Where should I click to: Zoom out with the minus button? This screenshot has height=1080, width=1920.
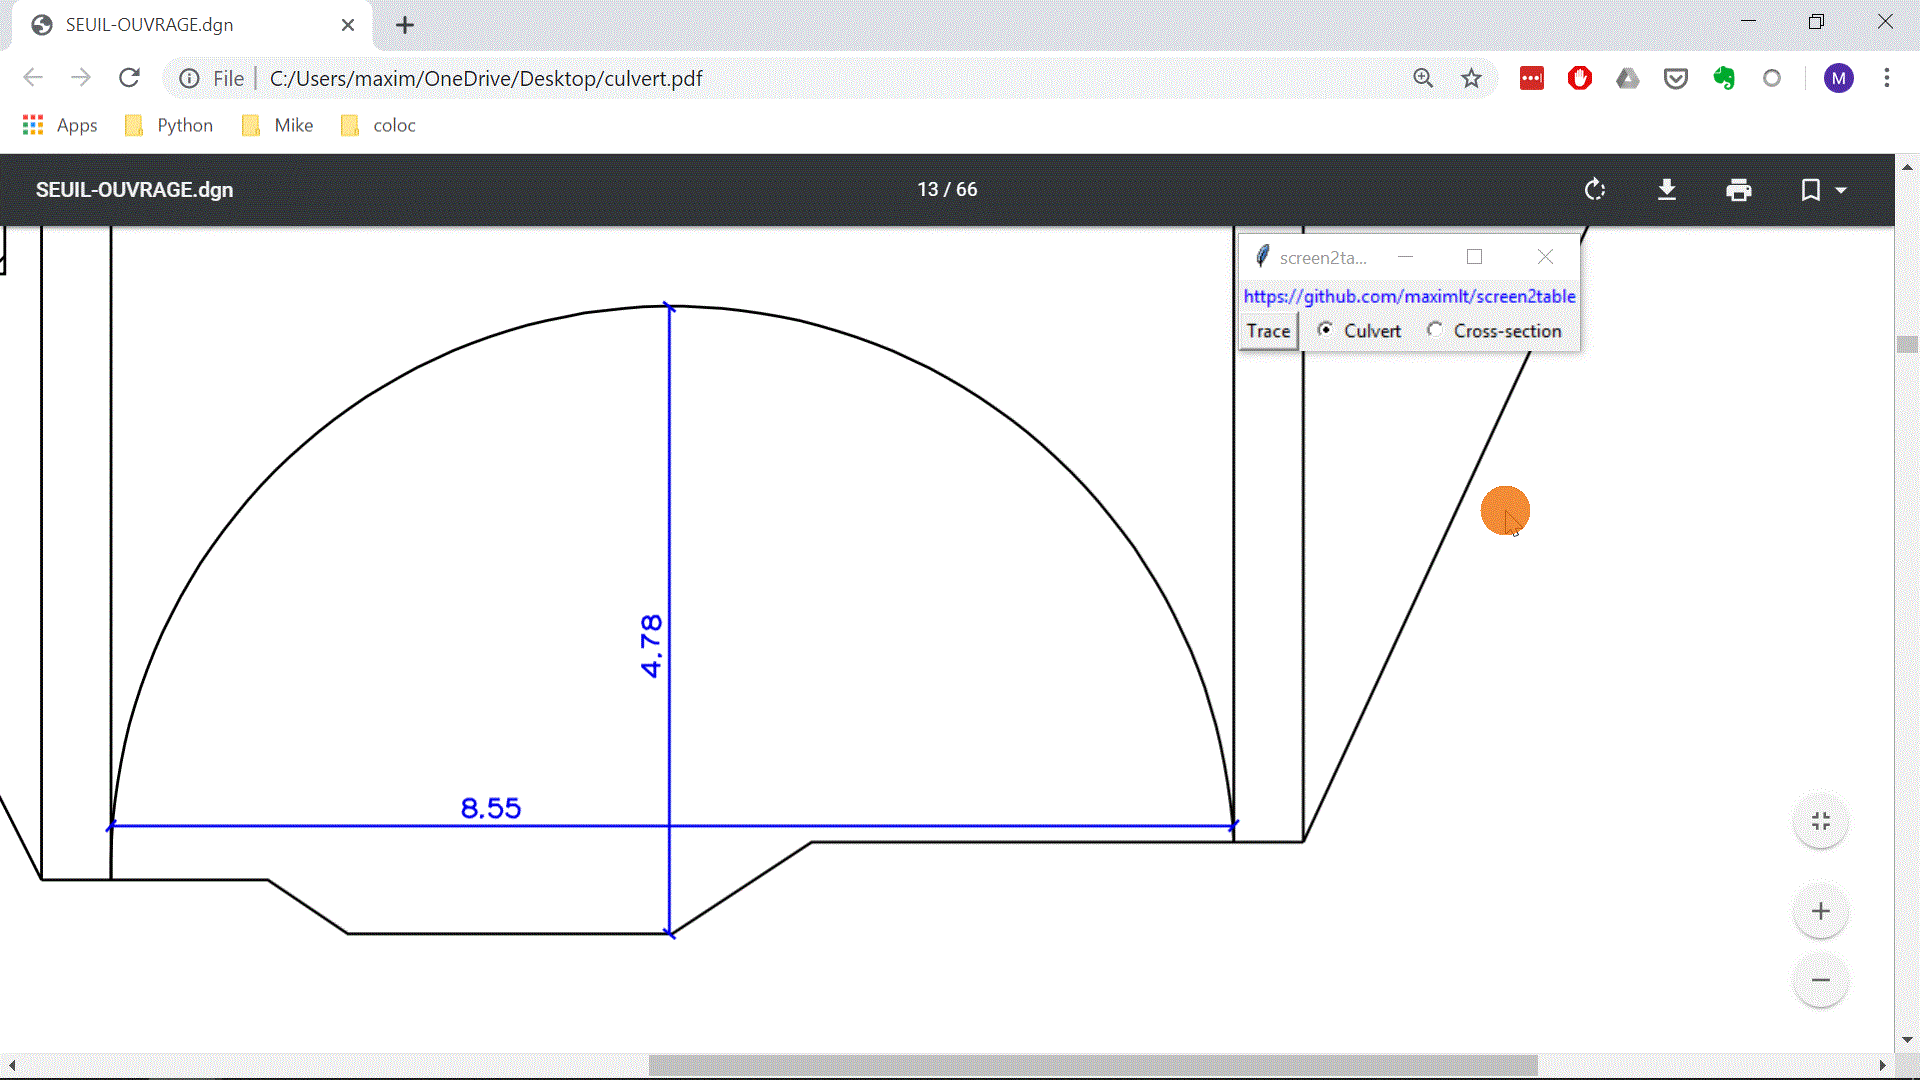[x=1820, y=980]
